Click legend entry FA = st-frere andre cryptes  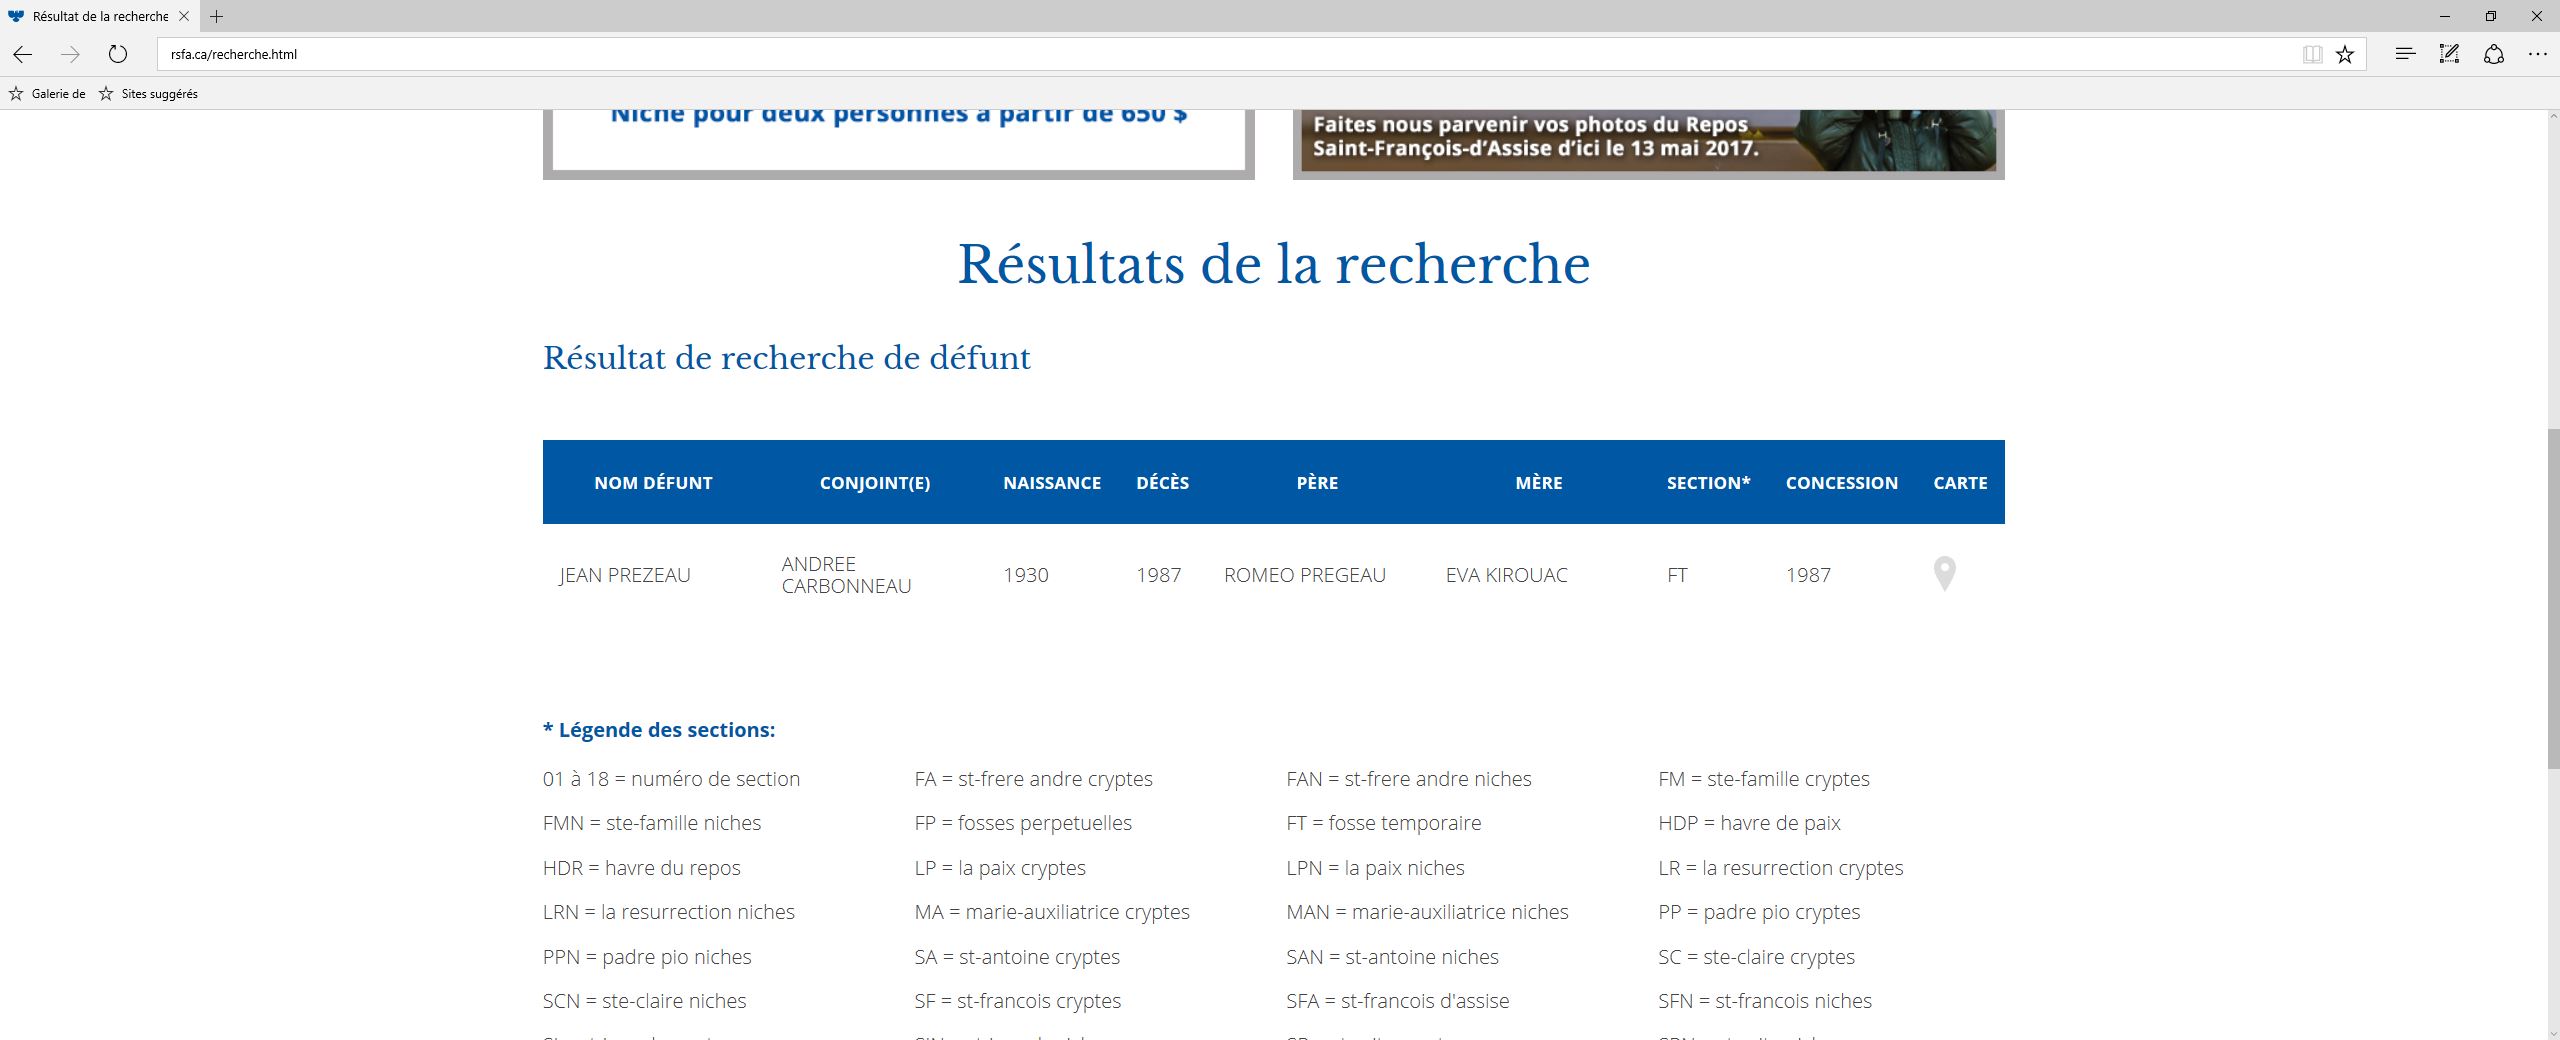(1033, 779)
